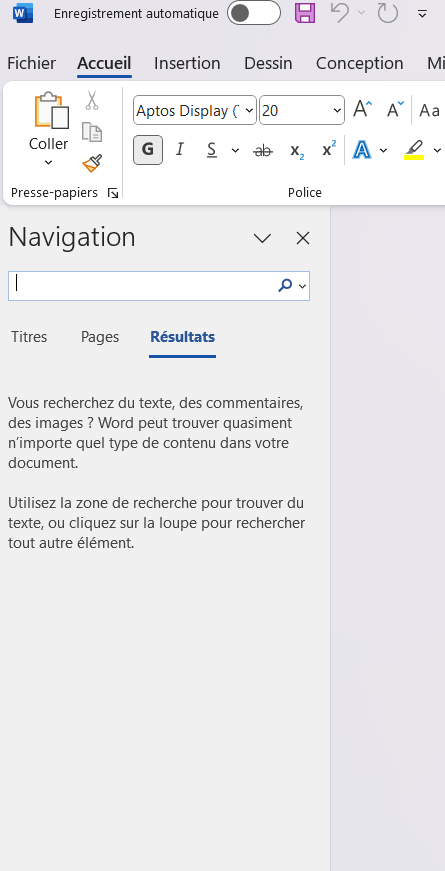Switch to the Titres navigation tab
This screenshot has width=445, height=871.
[29, 337]
